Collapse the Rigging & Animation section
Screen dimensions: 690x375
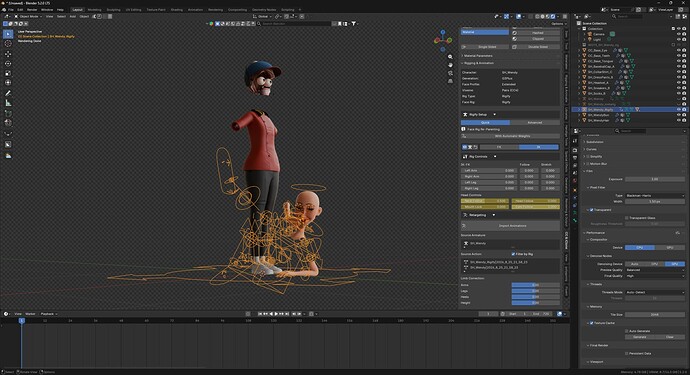478,63
